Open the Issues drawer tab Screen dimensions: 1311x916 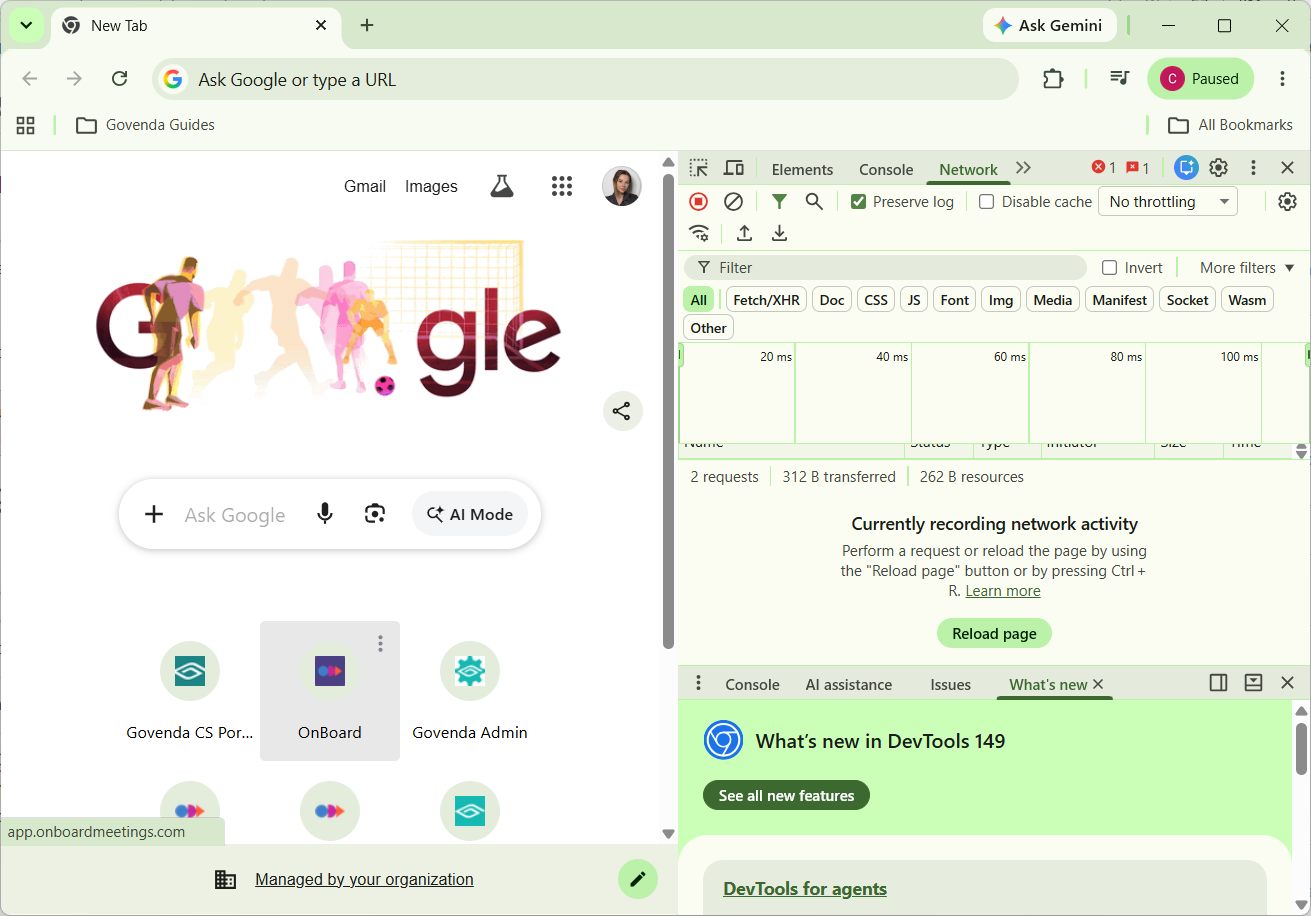click(950, 685)
